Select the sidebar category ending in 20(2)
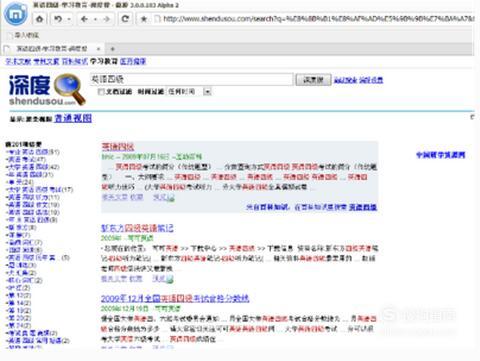Viewport: 480px width, 361px height. click(x=19, y=318)
